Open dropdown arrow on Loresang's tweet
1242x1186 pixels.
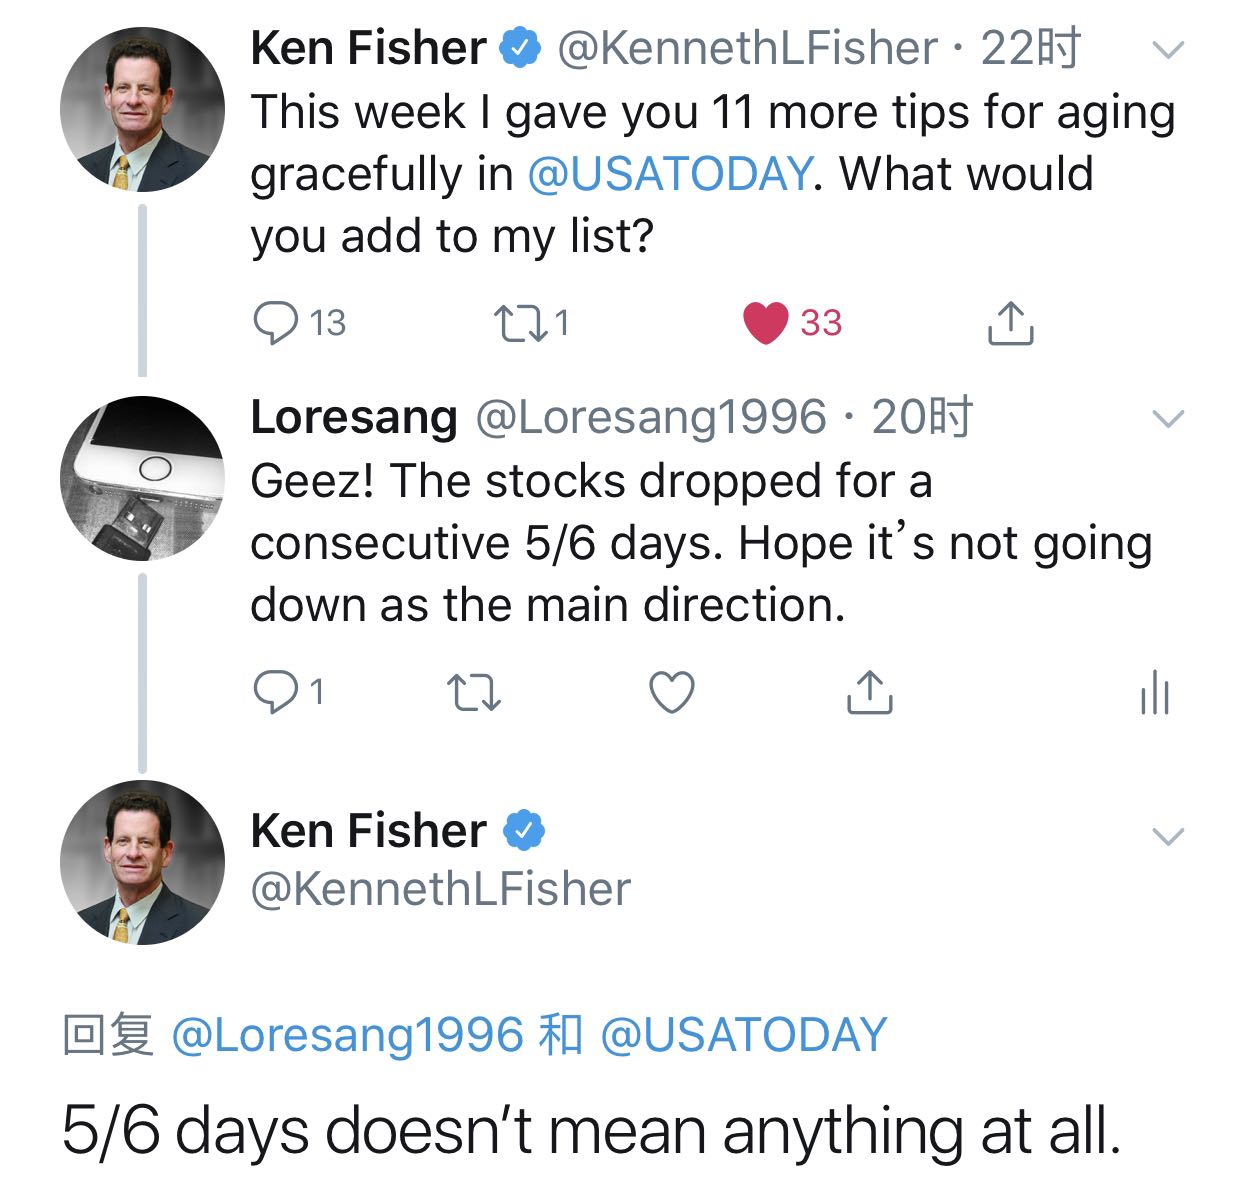1168,418
